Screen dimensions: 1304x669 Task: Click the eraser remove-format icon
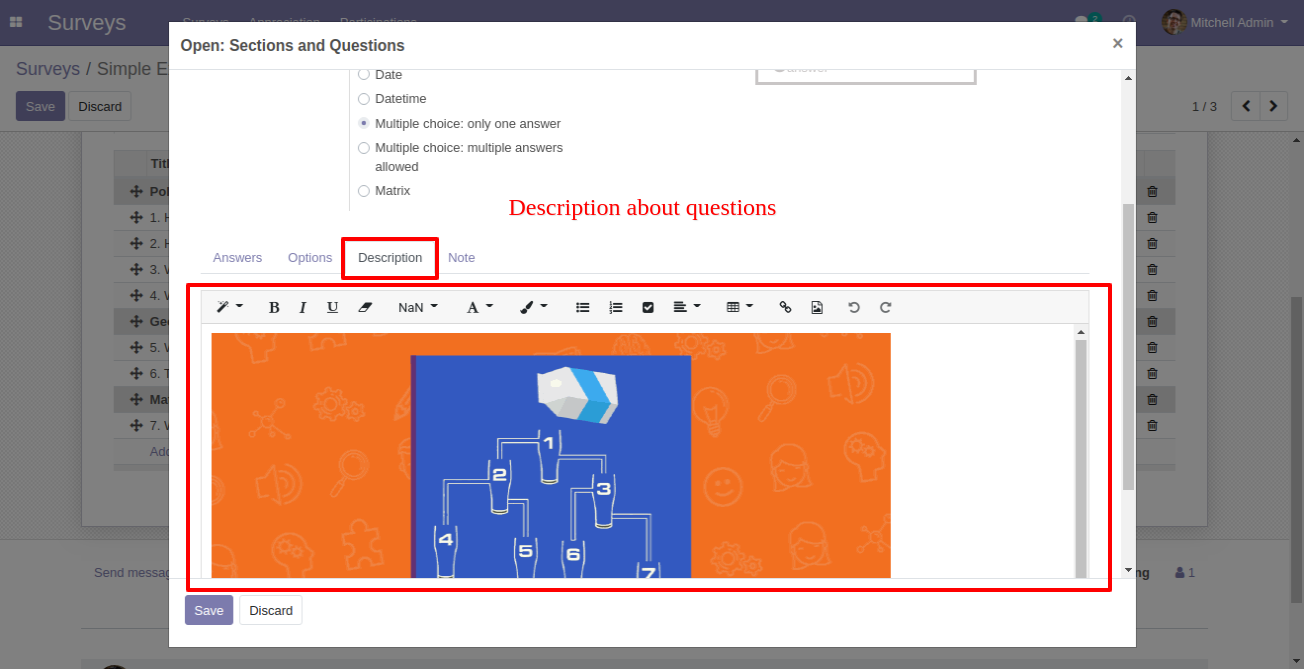coord(365,307)
